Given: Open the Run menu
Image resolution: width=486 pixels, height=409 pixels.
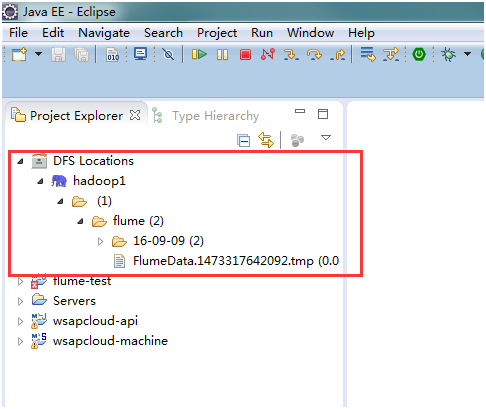Looking at the screenshot, I should pos(262,33).
